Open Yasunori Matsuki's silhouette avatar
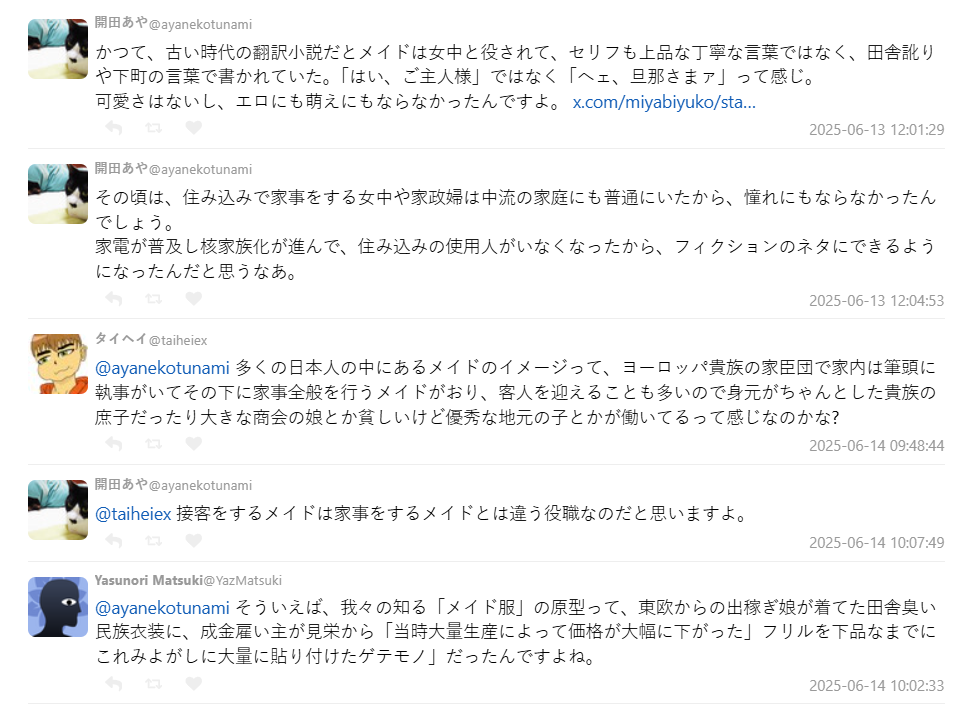This screenshot has height=707, width=956. 58,607
